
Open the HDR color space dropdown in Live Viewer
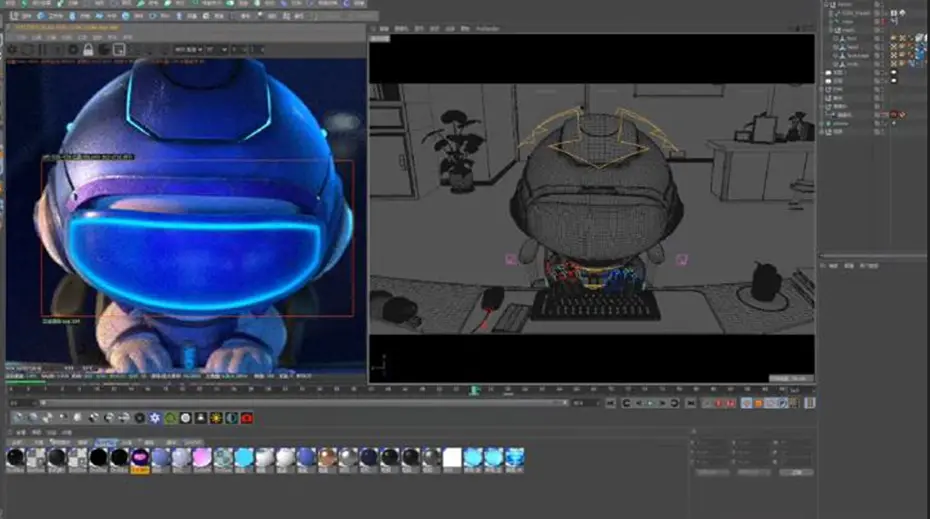(189, 50)
